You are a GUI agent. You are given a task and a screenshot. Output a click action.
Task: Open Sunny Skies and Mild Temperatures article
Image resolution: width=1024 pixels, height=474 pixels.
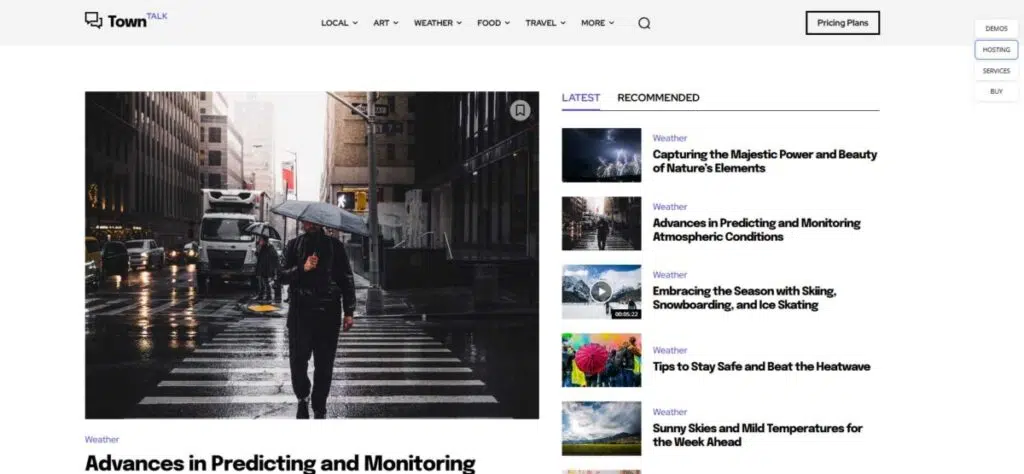coord(758,435)
